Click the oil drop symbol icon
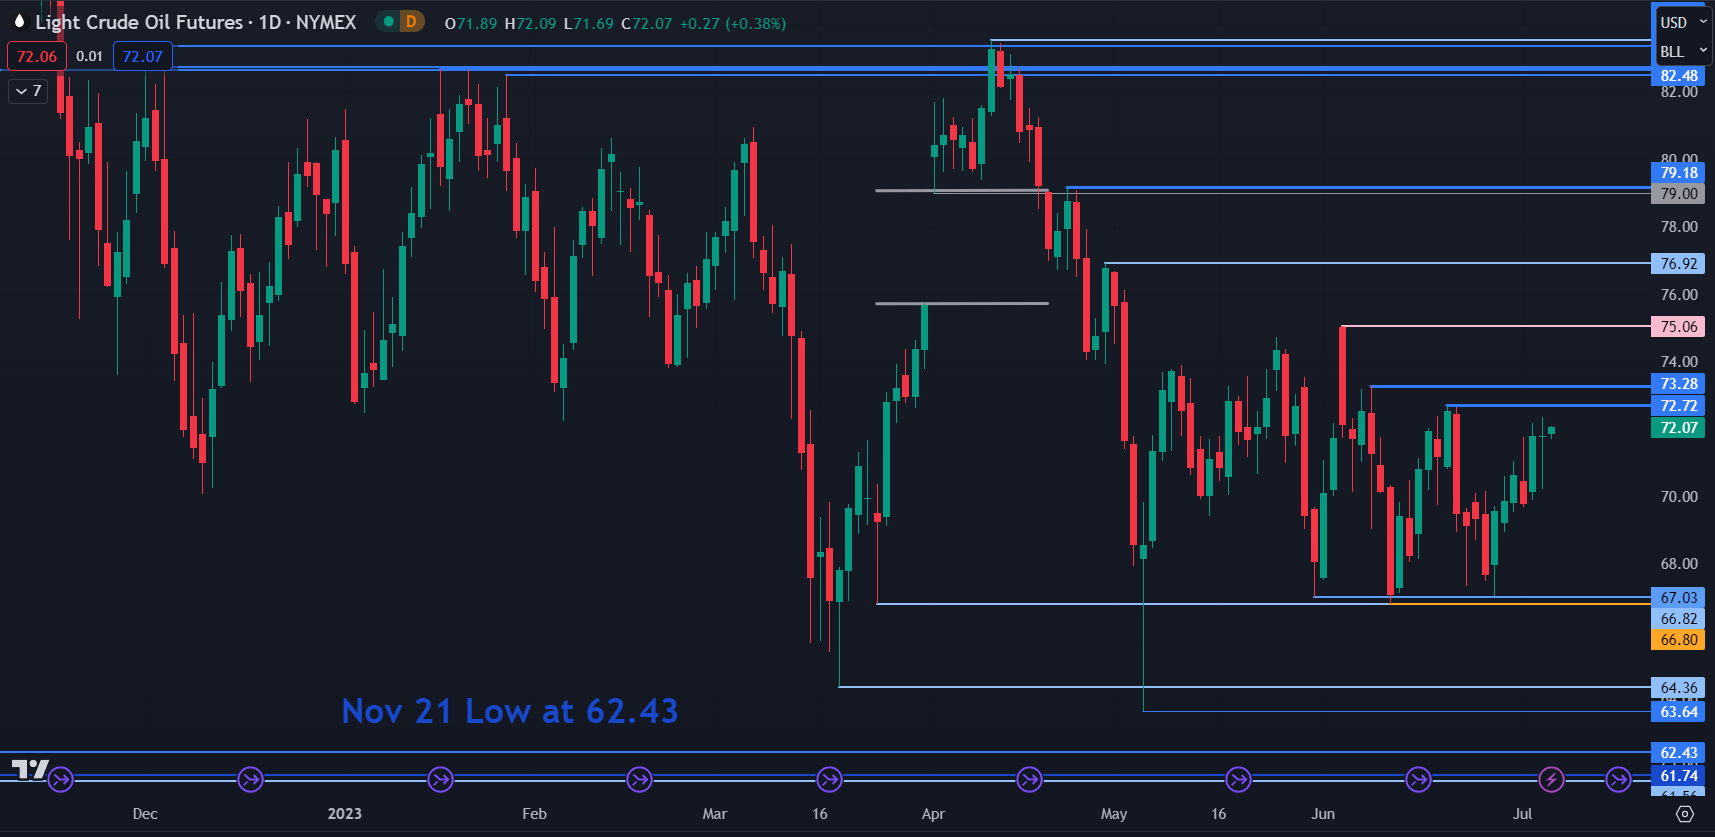The width and height of the screenshot is (1715, 837). (19, 22)
